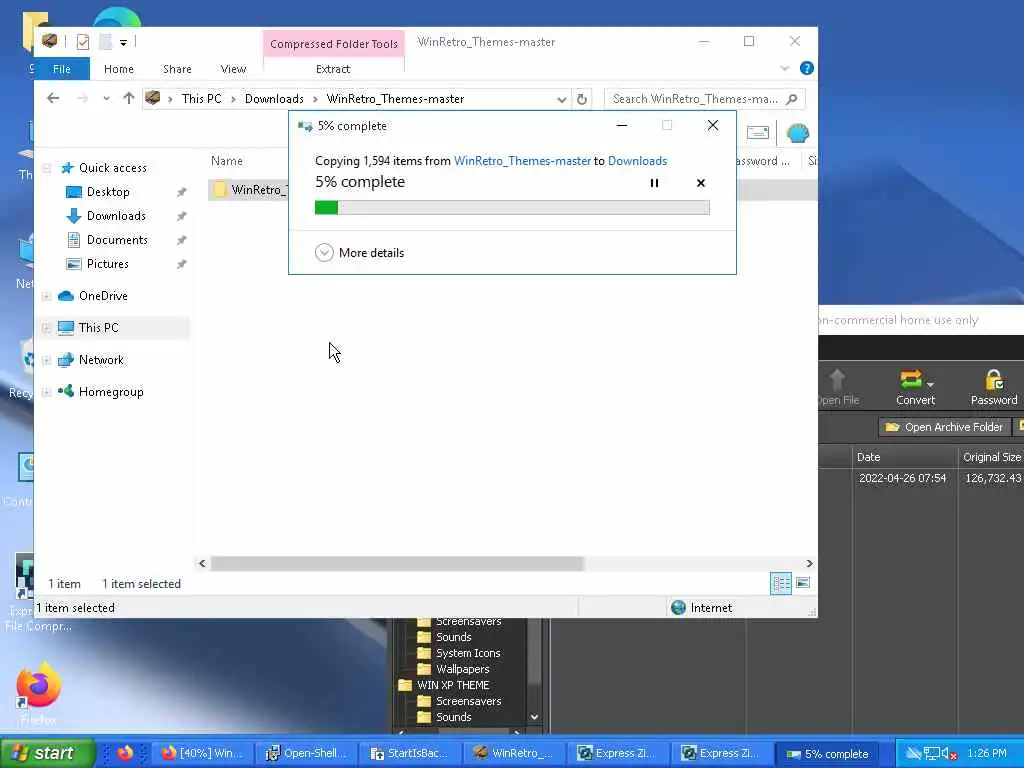Viewport: 1024px width, 768px height.
Task: Collapse the ribbon with the chevron
Action: tap(784, 68)
